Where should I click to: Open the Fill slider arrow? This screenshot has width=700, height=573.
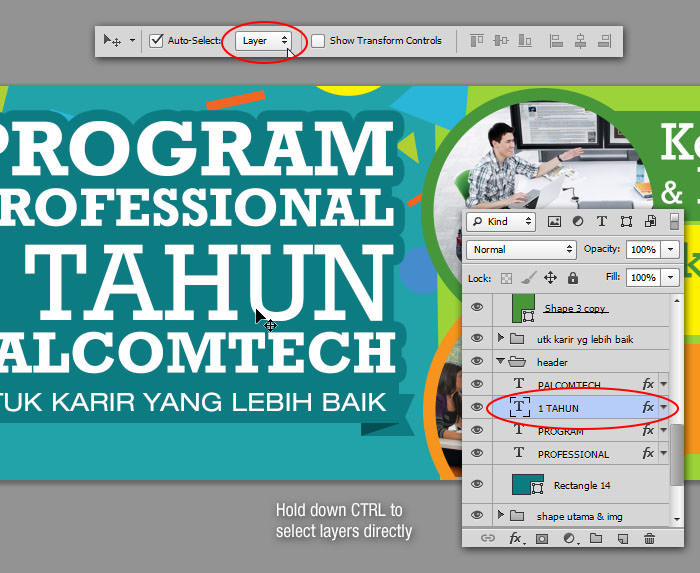pos(671,278)
